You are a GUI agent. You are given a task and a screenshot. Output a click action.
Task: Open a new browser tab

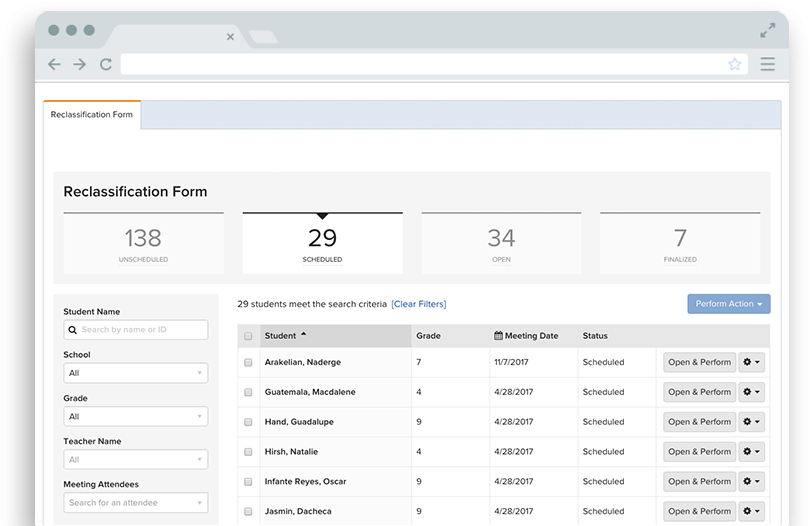263,37
